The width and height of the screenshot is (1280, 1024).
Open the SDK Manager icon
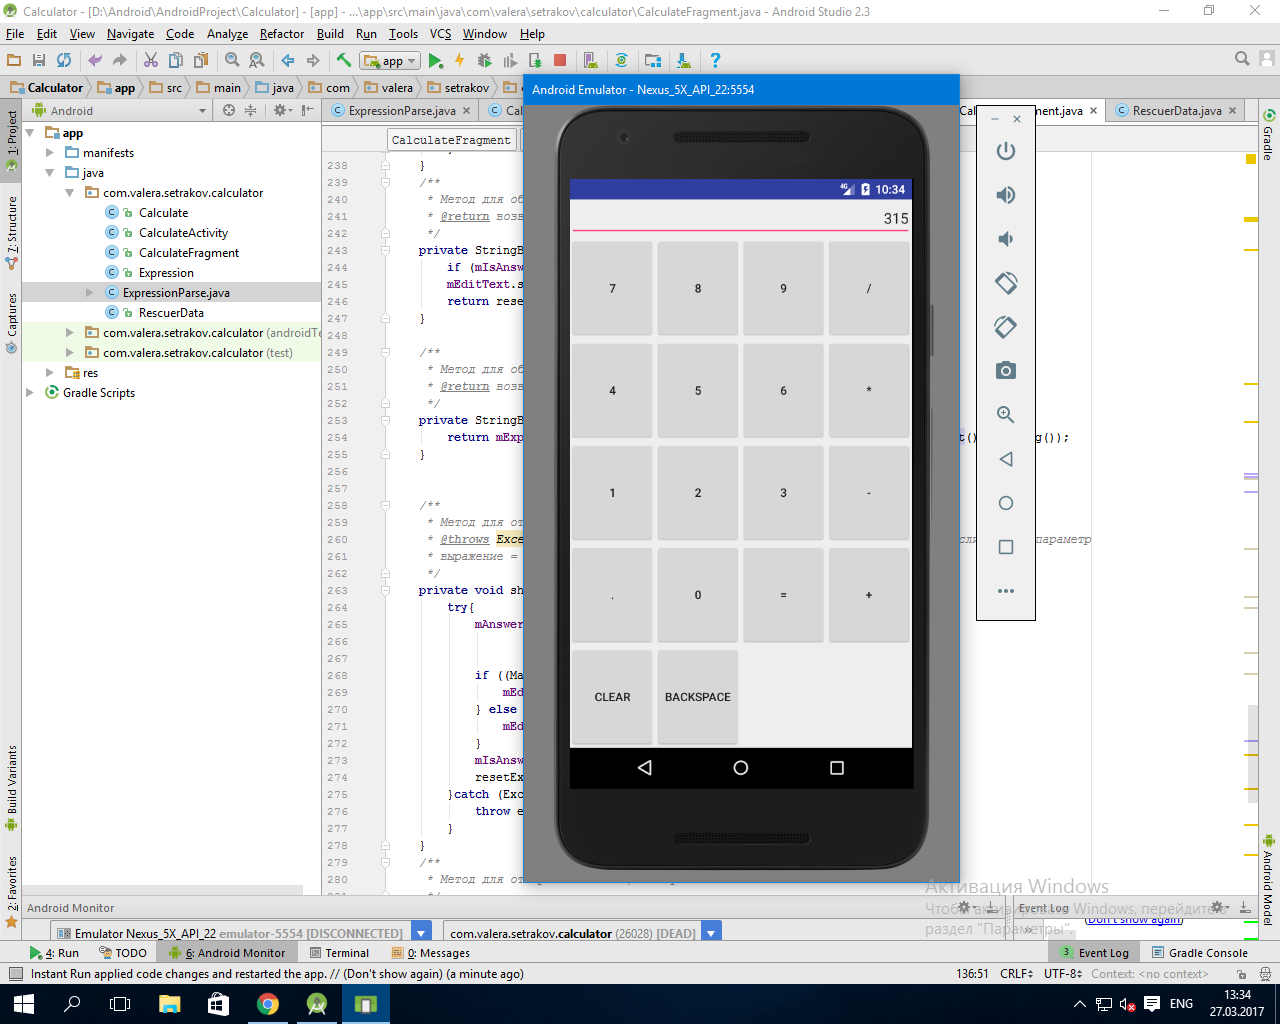pos(683,61)
